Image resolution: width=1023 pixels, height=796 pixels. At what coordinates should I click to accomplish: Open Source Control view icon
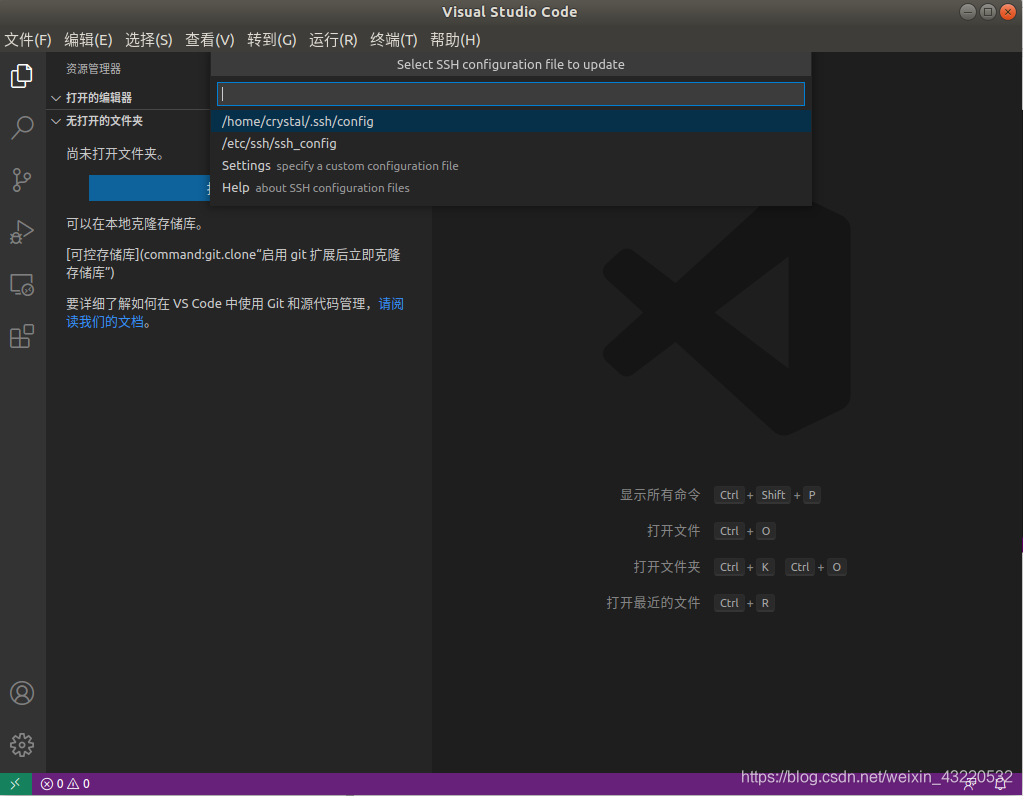coord(22,180)
